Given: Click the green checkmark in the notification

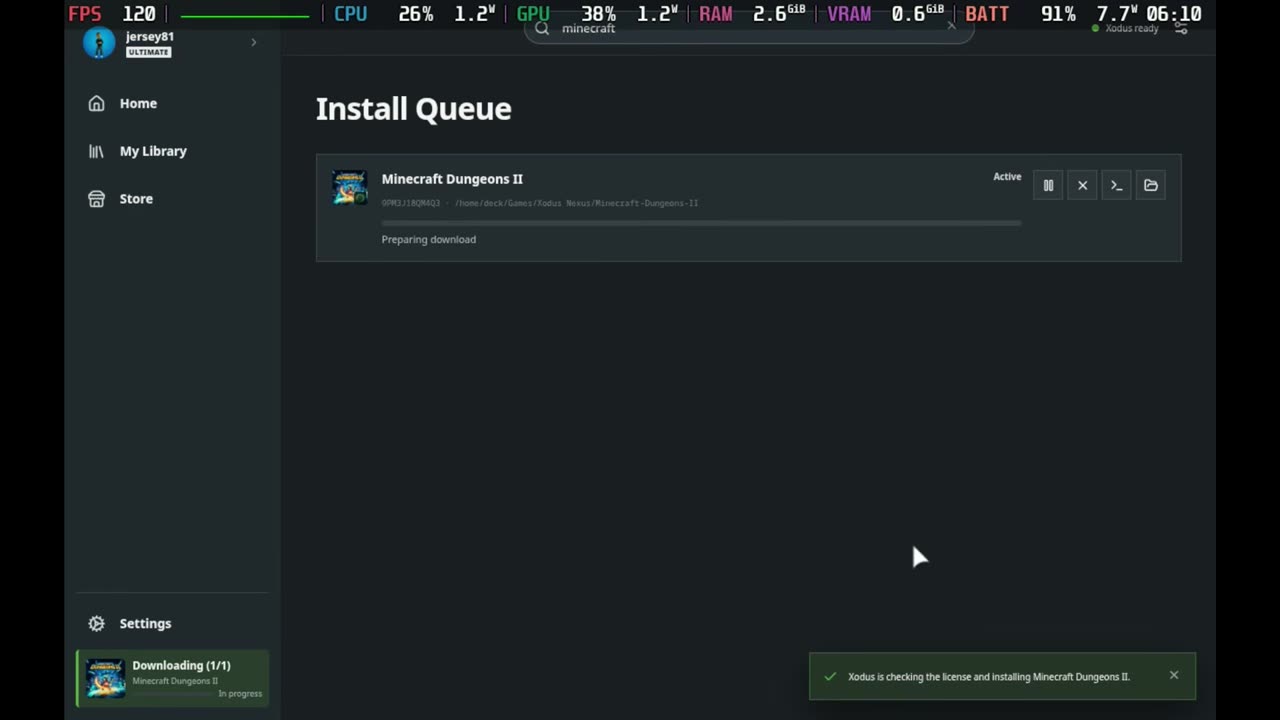Looking at the screenshot, I should [830, 676].
